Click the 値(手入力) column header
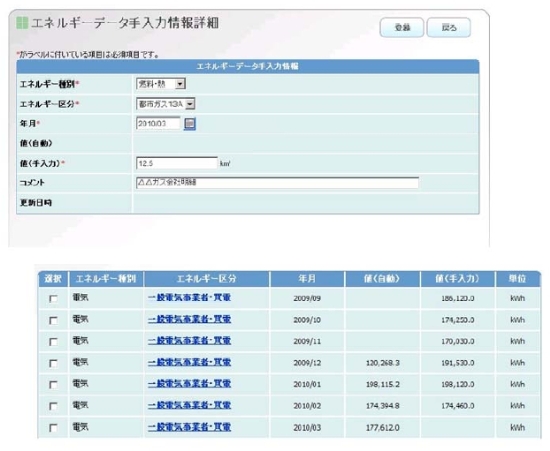This screenshot has height=451, width=550. click(457, 279)
